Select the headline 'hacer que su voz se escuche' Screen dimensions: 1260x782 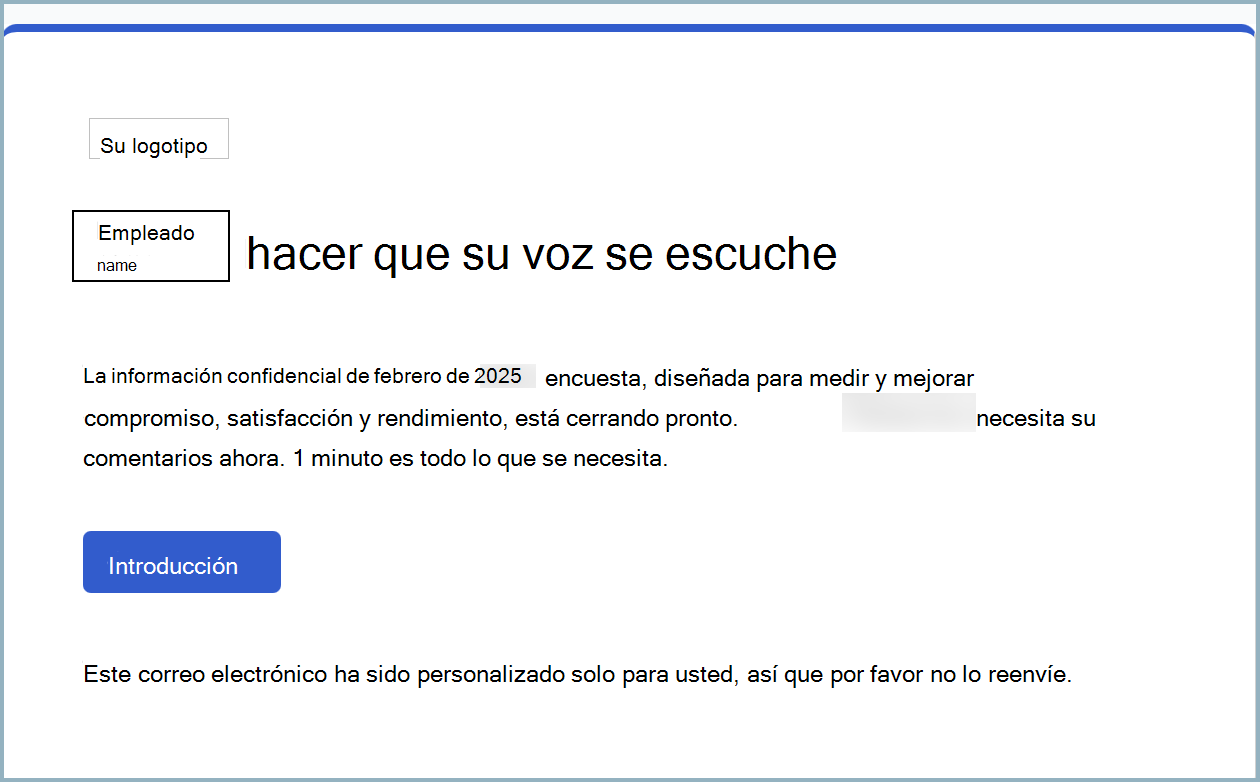click(x=540, y=254)
